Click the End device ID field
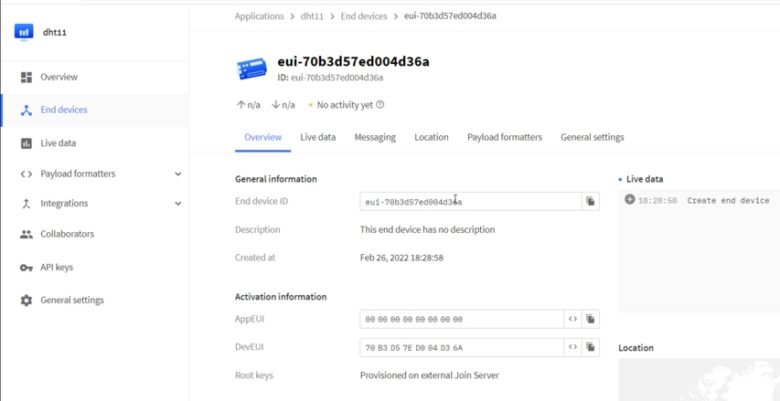 [471, 201]
